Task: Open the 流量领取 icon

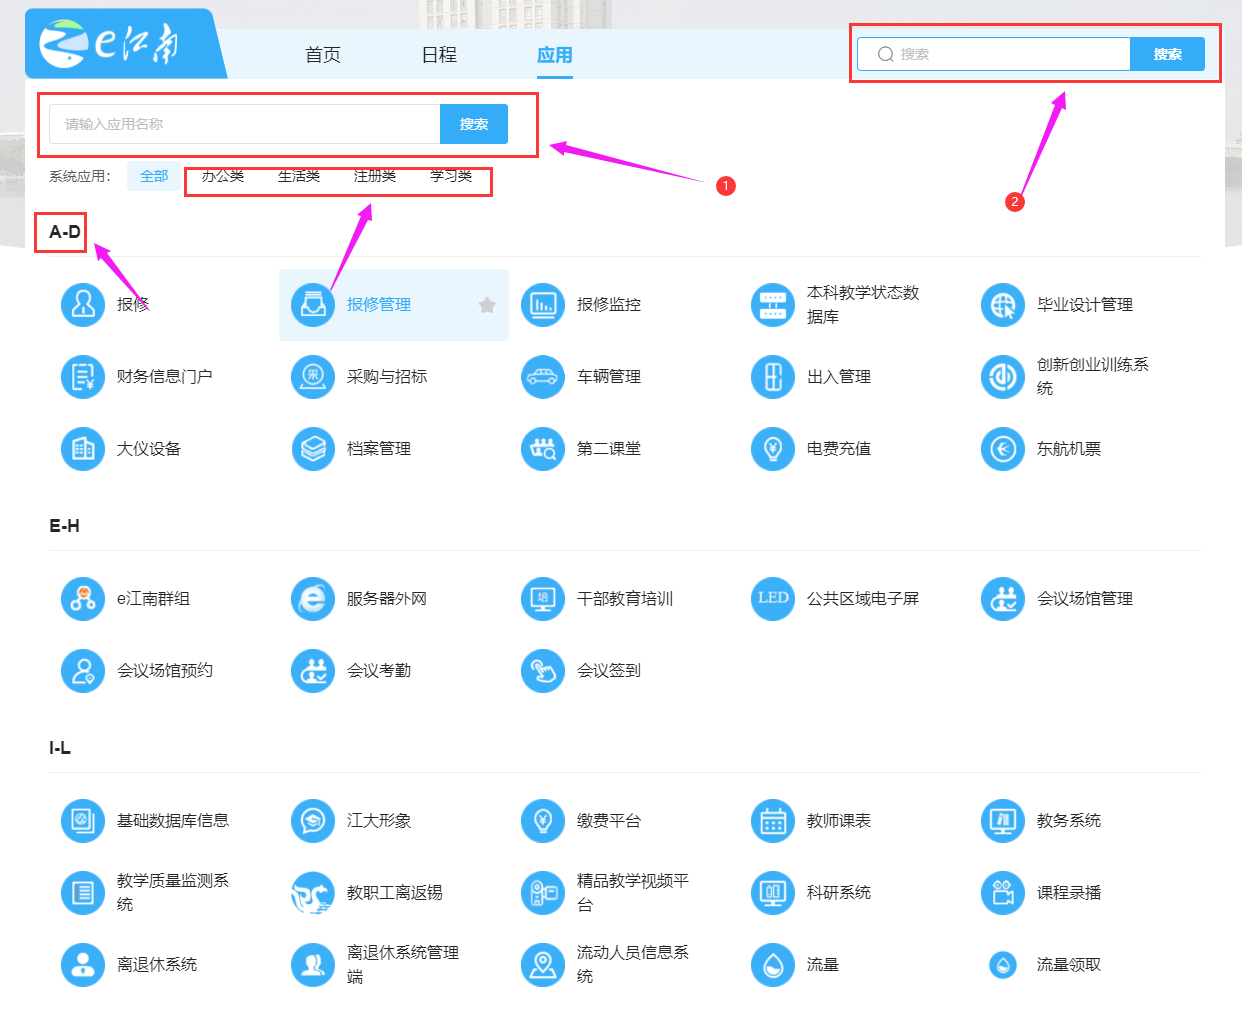Action: pyautogui.click(x=1003, y=964)
